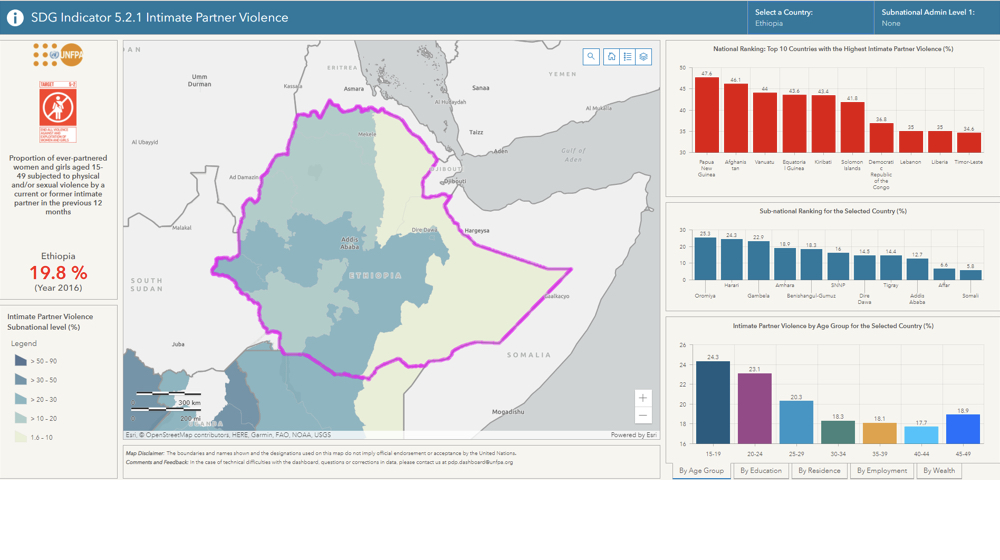Switch to By Education tab
1000x560 pixels.
click(x=761, y=471)
